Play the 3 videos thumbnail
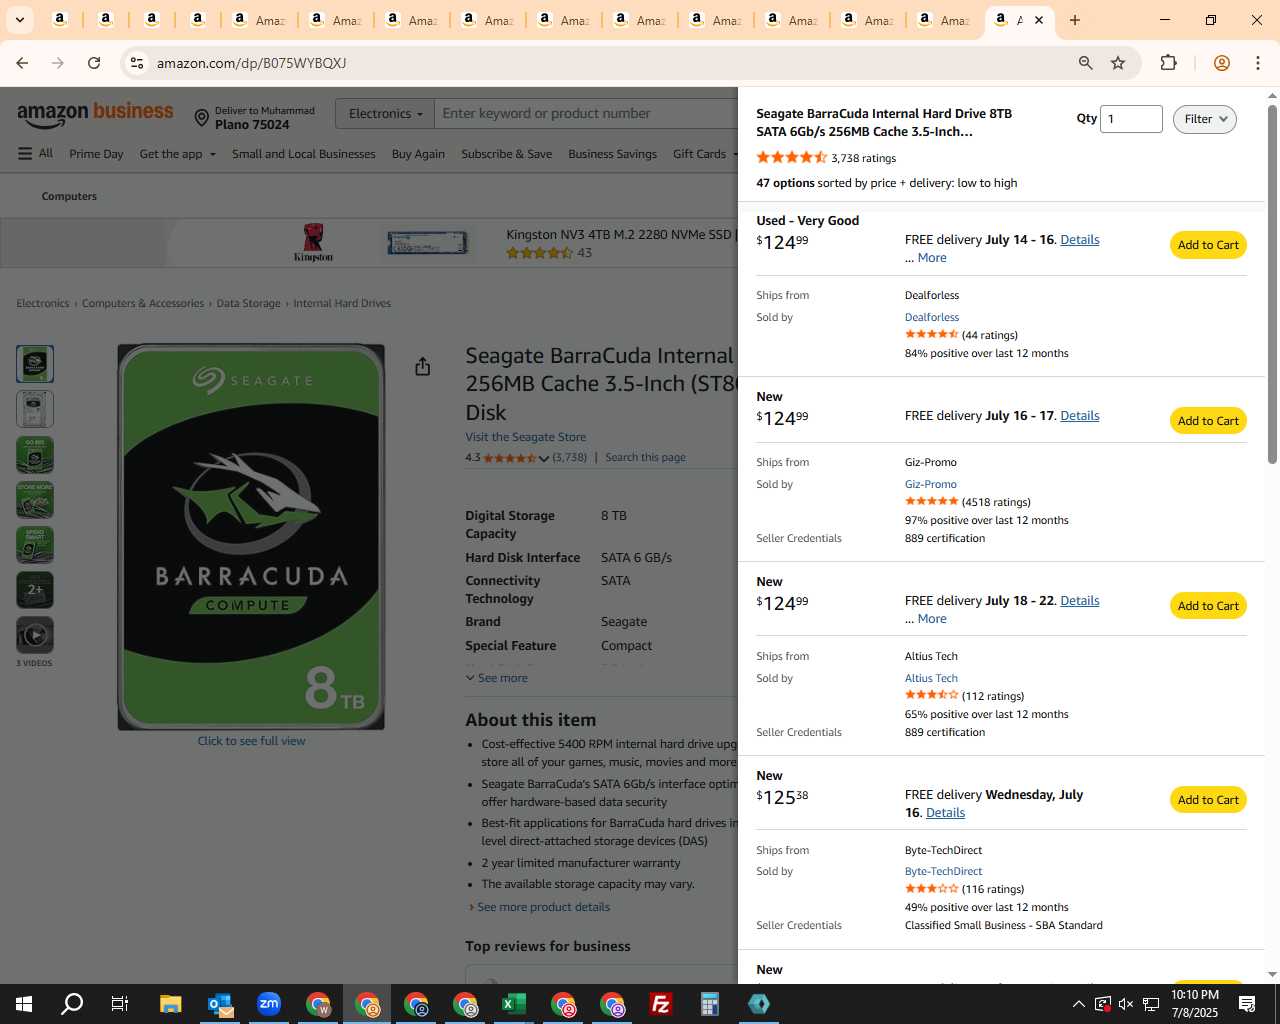This screenshot has width=1280, height=1024. tap(35, 635)
